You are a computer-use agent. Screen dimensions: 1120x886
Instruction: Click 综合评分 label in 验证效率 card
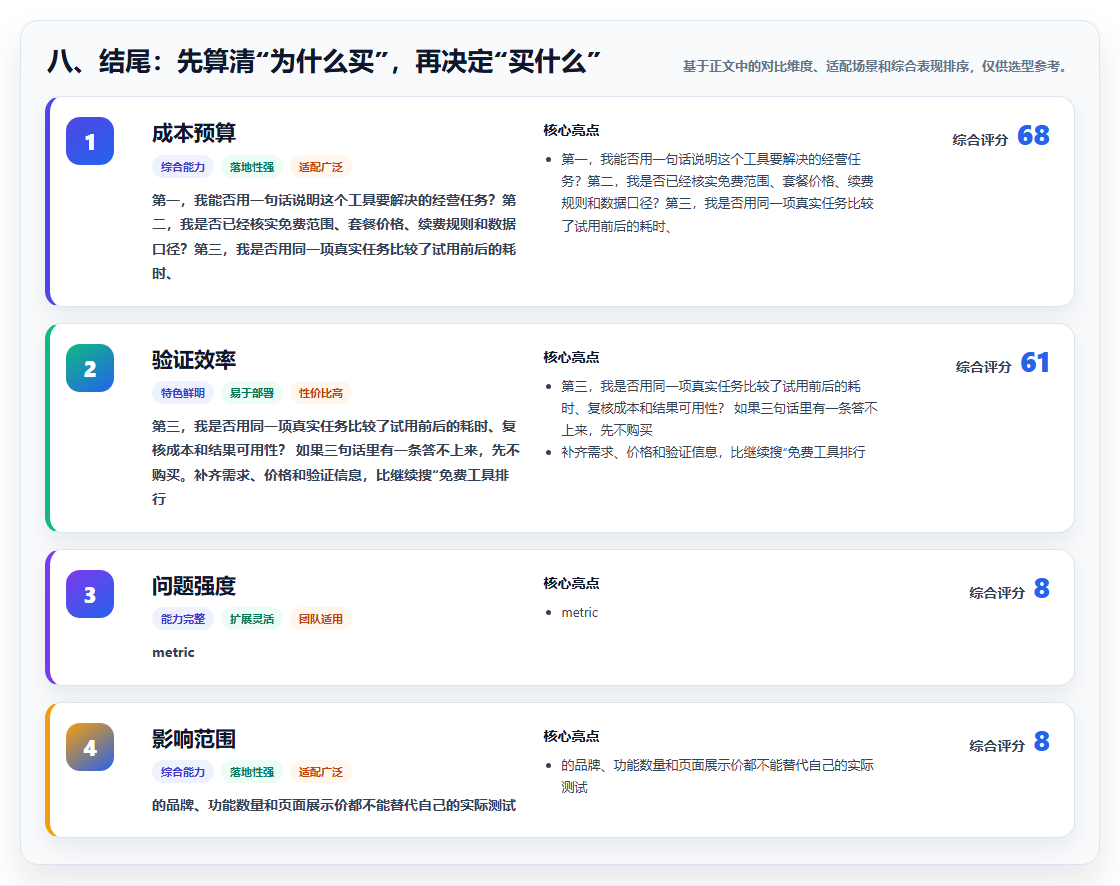coord(984,367)
